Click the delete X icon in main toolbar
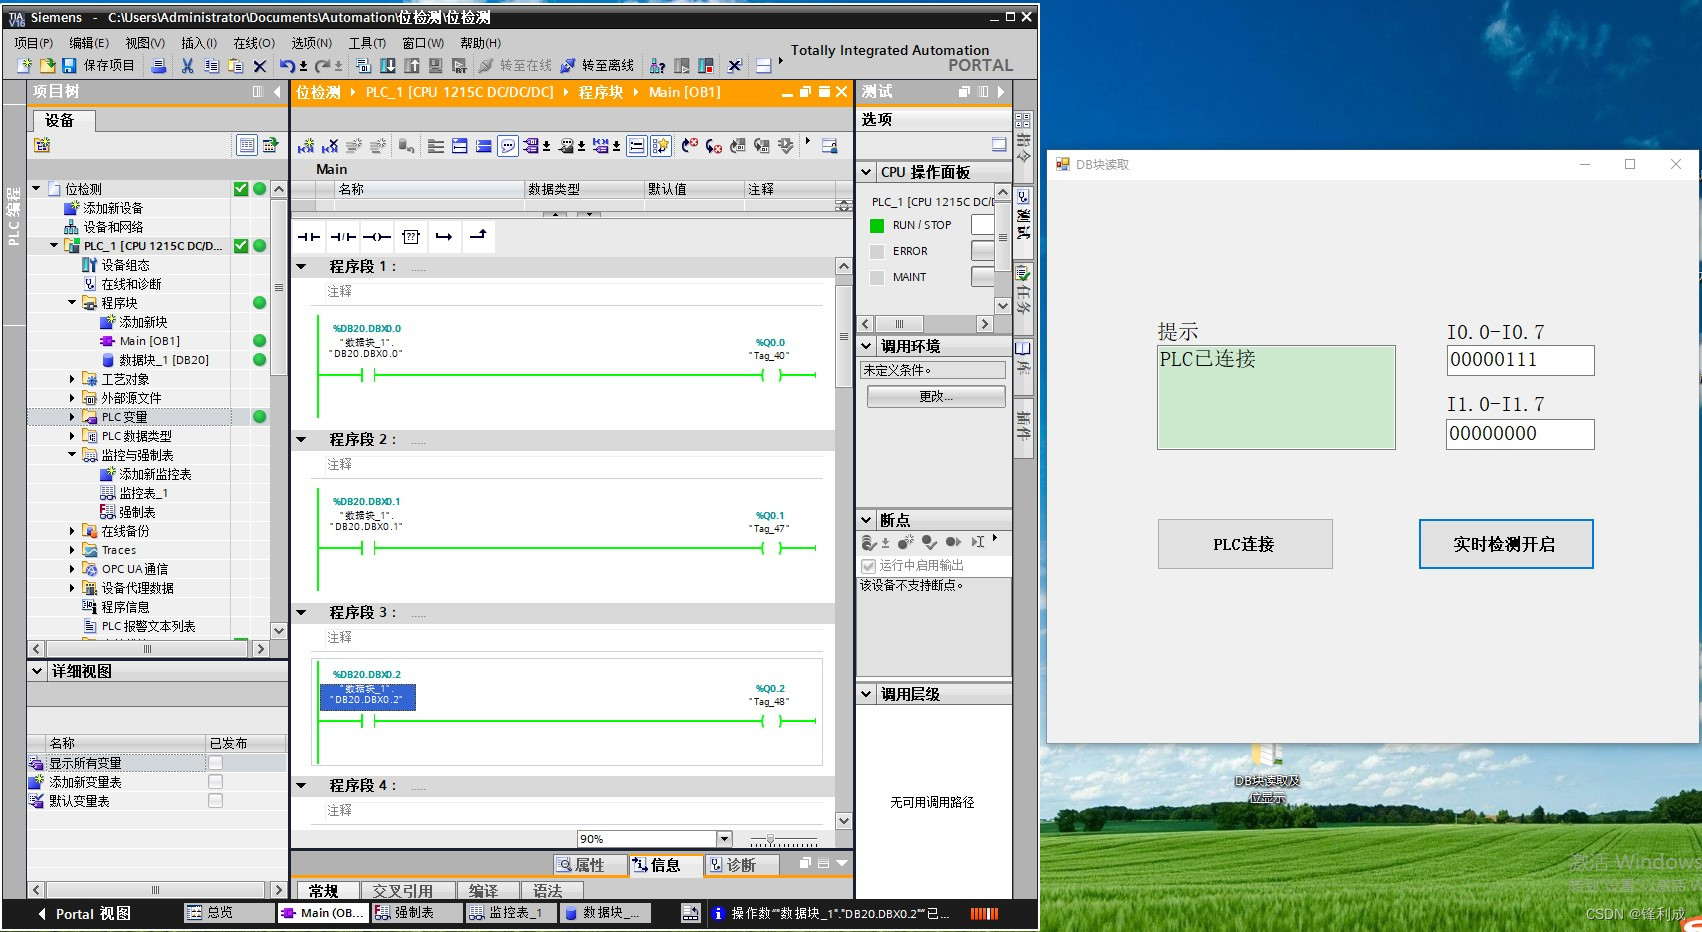The image size is (1702, 932). tap(260, 65)
